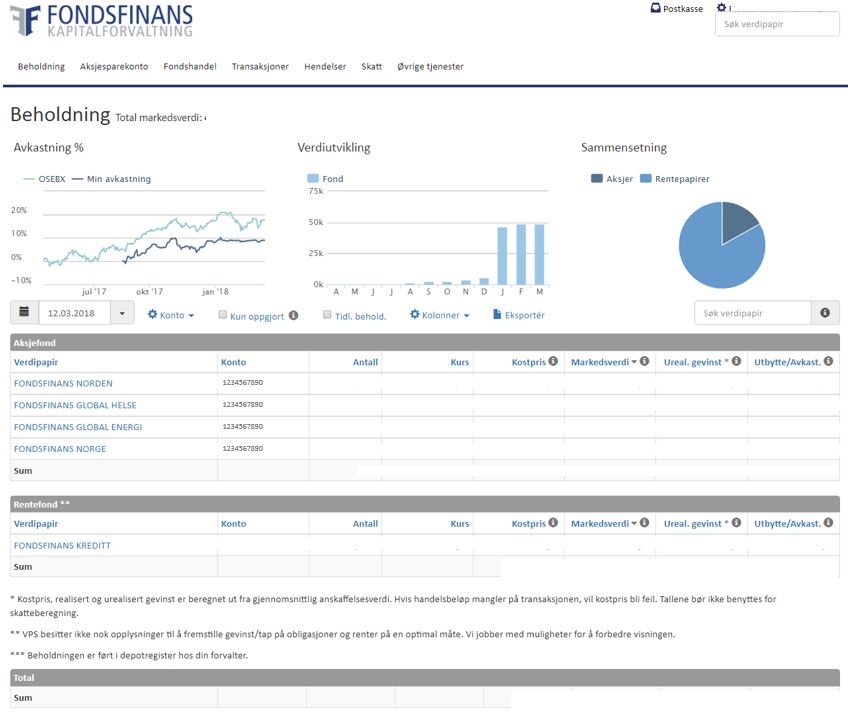Viewport: 850px width, 718px height.
Task: Expand the Konto dropdown
Action: [x=191, y=315]
